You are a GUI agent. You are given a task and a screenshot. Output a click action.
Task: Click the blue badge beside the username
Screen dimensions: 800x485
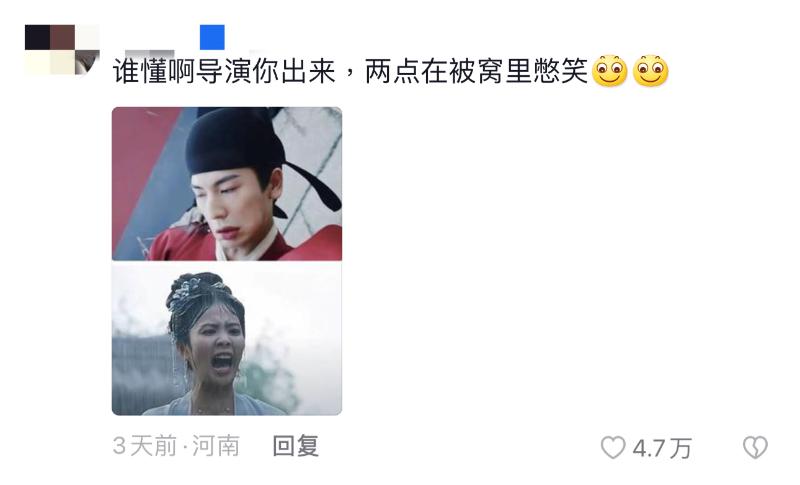pyautogui.click(x=212, y=37)
